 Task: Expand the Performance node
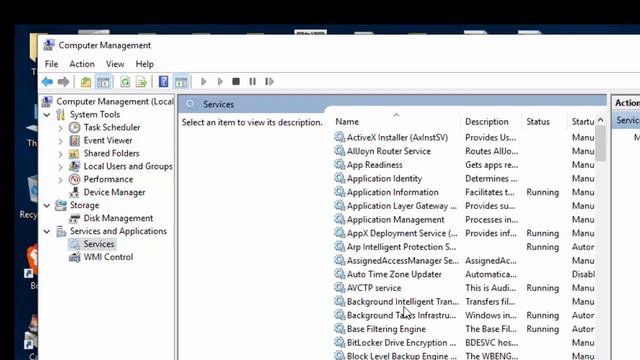click(60, 180)
